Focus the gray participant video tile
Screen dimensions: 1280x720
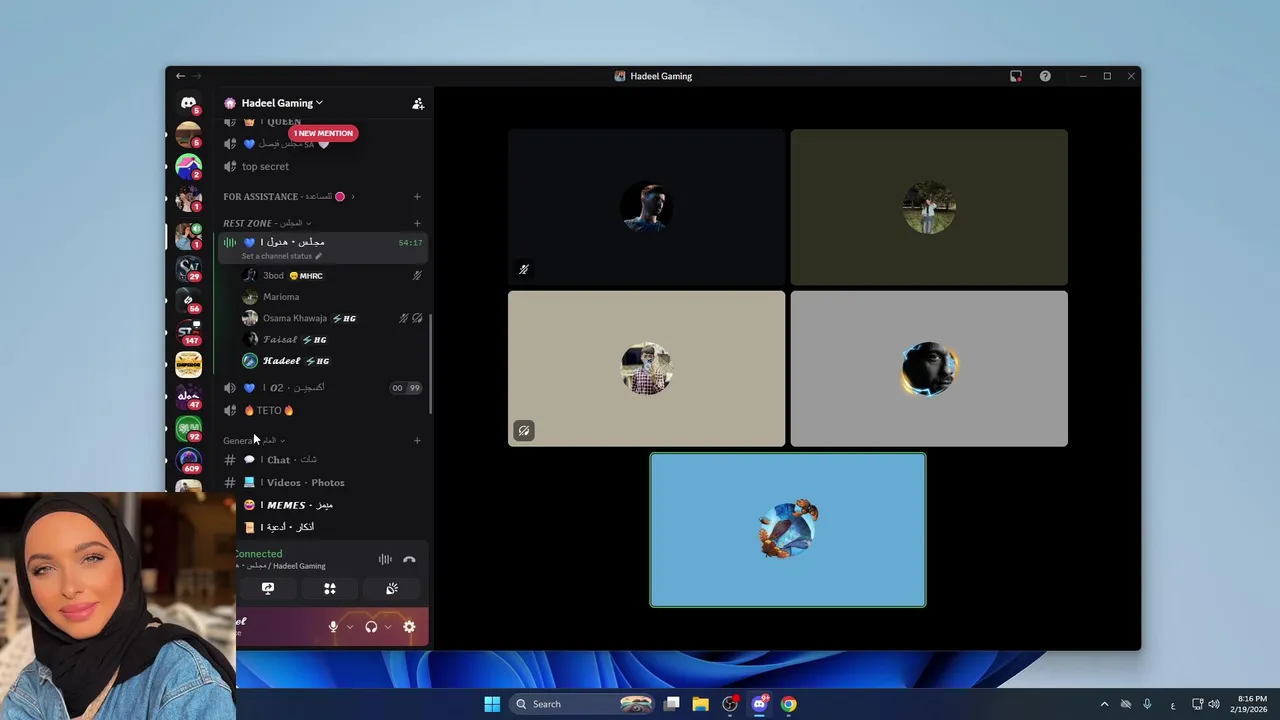point(929,369)
